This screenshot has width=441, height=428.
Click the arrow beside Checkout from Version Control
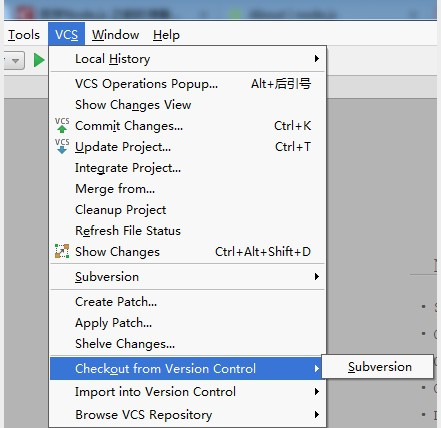pyautogui.click(x=317, y=369)
